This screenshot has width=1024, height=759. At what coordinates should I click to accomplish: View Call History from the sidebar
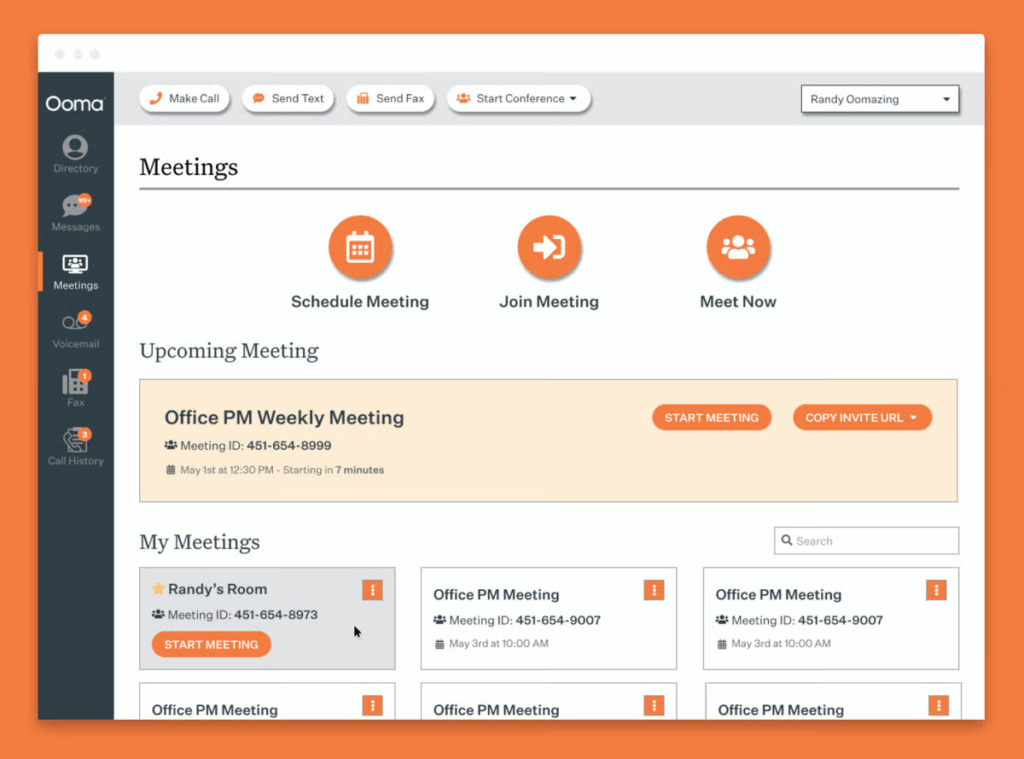(x=75, y=444)
